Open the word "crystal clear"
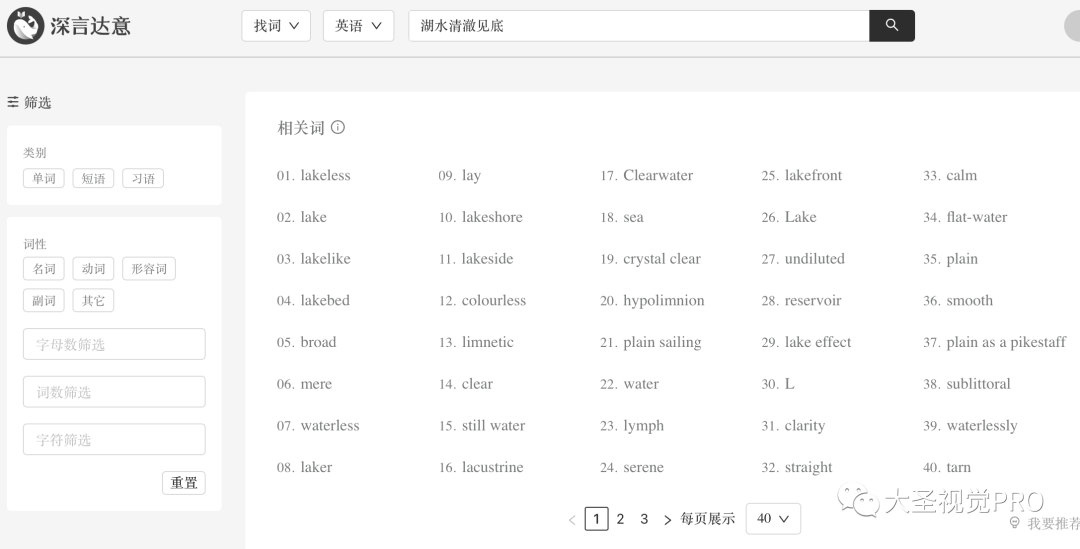1080x549 pixels. [661, 259]
